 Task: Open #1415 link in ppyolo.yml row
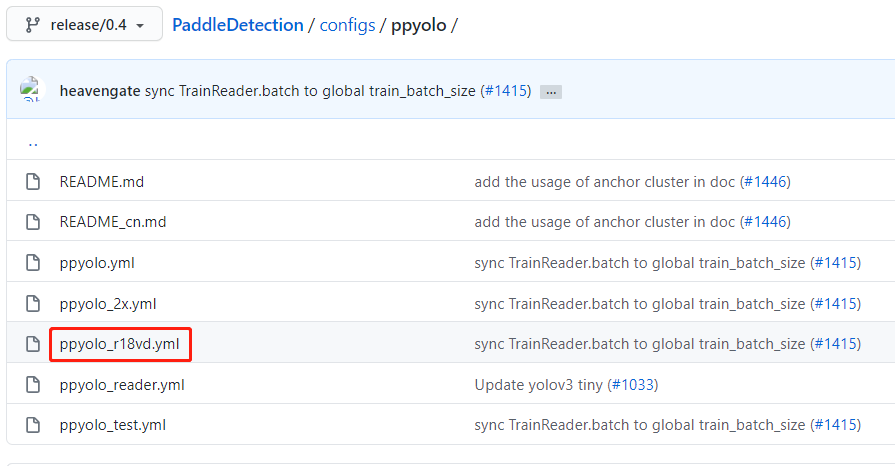(836, 263)
